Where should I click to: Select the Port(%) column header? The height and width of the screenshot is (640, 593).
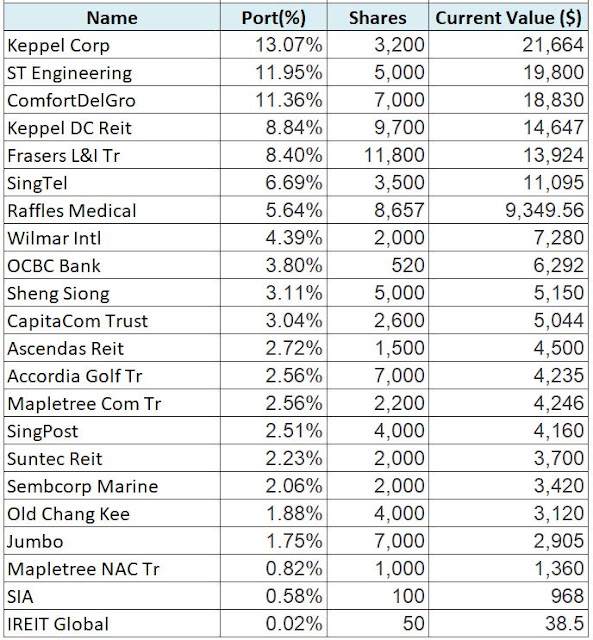click(x=273, y=17)
